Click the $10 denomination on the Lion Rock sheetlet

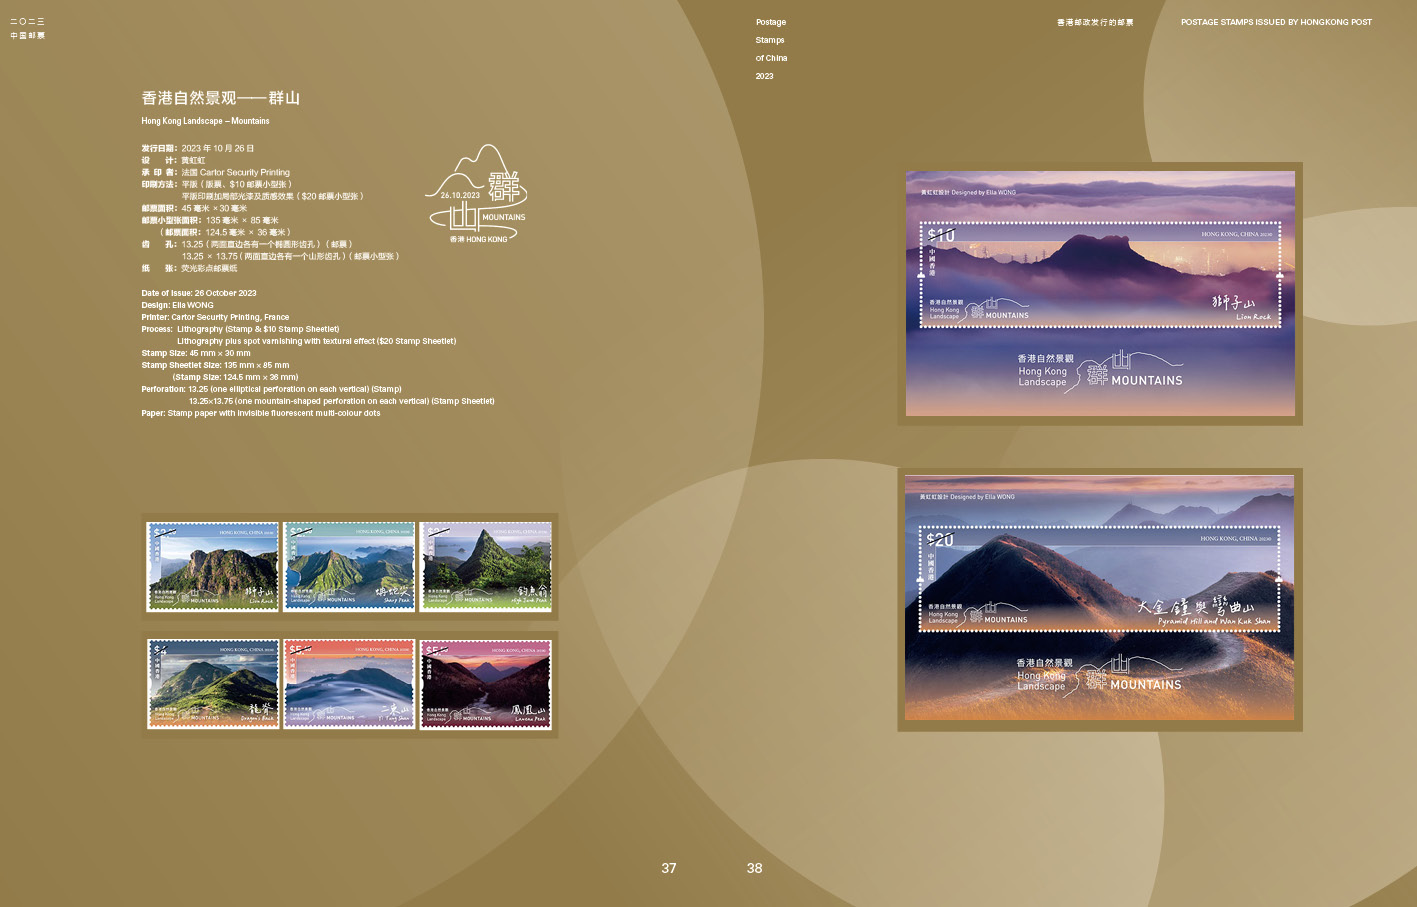(941, 236)
